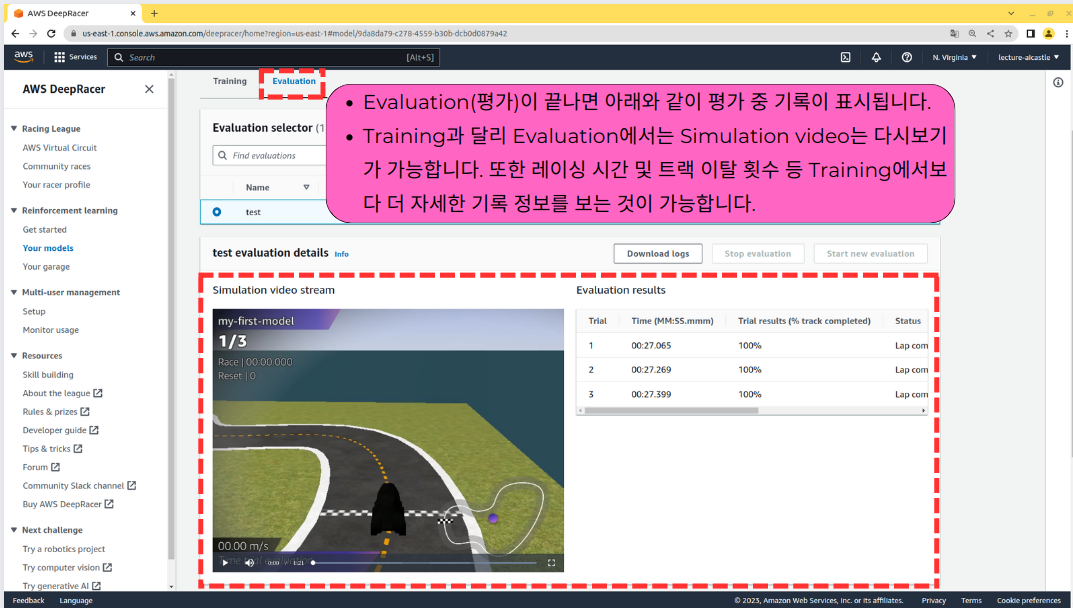Open lecture-alcastle account dropdown
Image resolution: width=1073 pixels, height=608 pixels.
pos(1029,58)
